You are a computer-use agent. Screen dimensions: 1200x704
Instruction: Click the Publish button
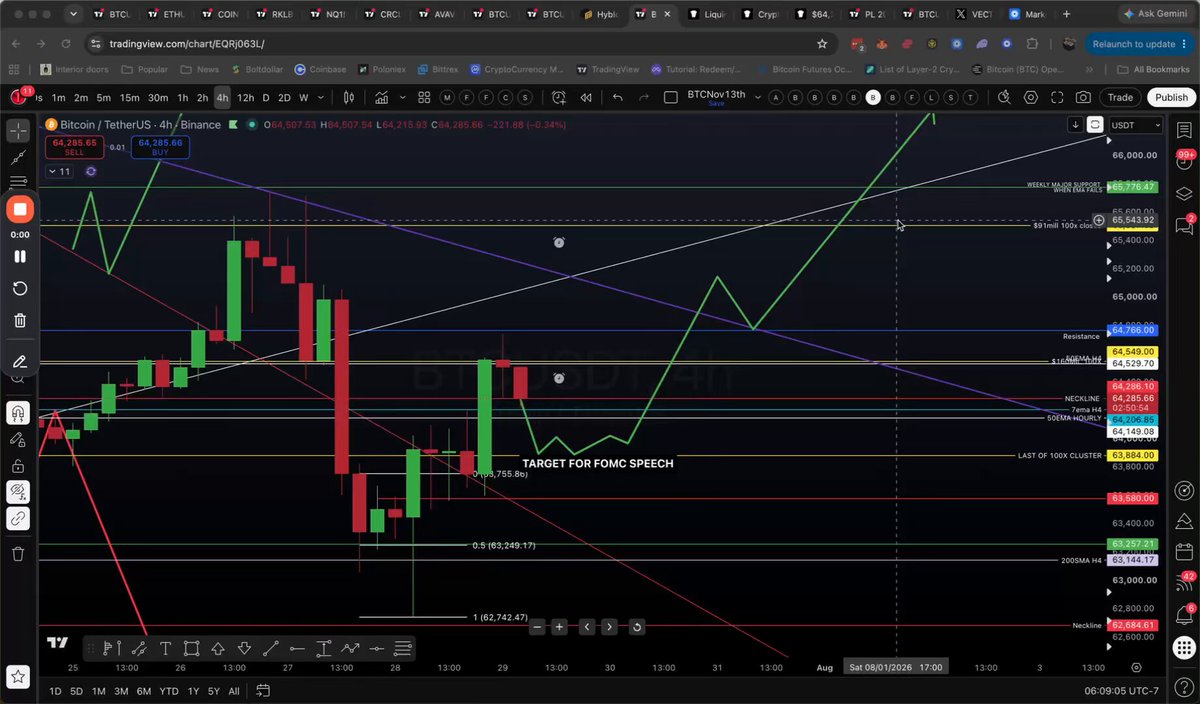click(x=1171, y=97)
